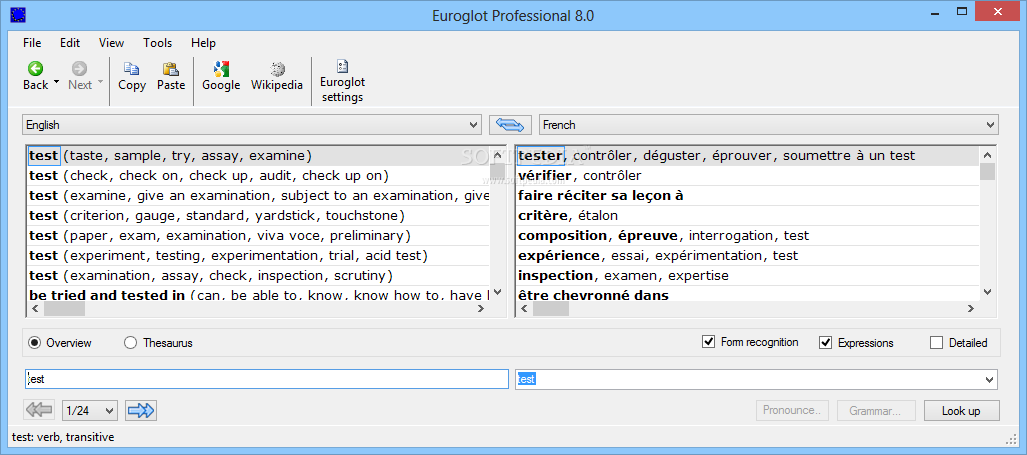Select 'test (taste, sample, try' row

(259, 156)
